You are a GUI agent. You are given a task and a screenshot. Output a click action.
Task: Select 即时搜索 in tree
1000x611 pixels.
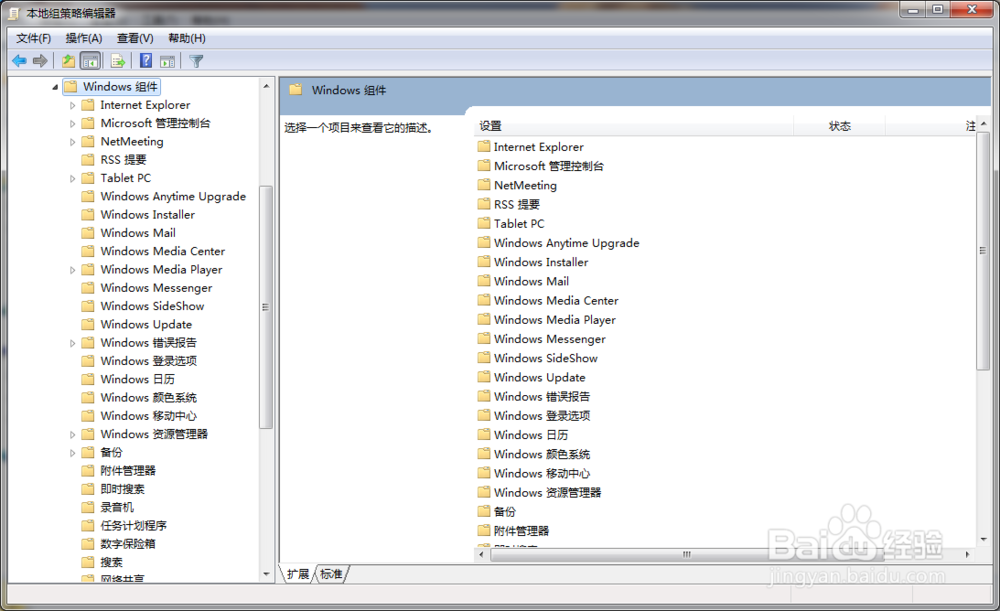[x=122, y=489]
